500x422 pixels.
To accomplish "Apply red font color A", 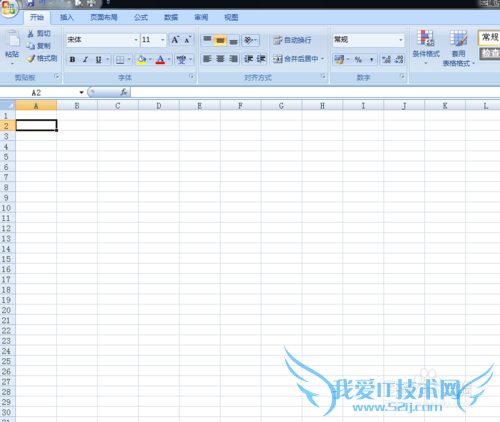I will click(160, 60).
